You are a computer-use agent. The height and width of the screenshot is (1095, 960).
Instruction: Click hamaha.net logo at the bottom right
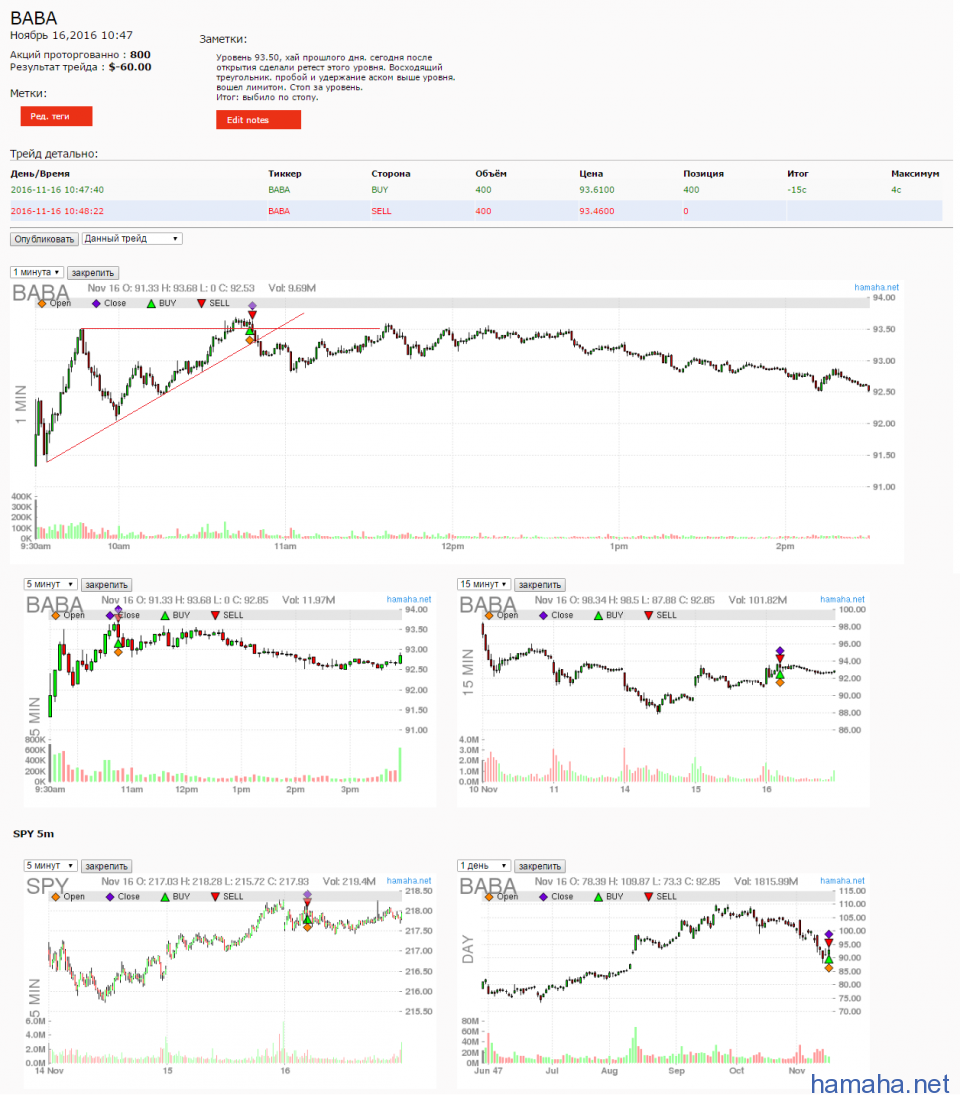880,1083
